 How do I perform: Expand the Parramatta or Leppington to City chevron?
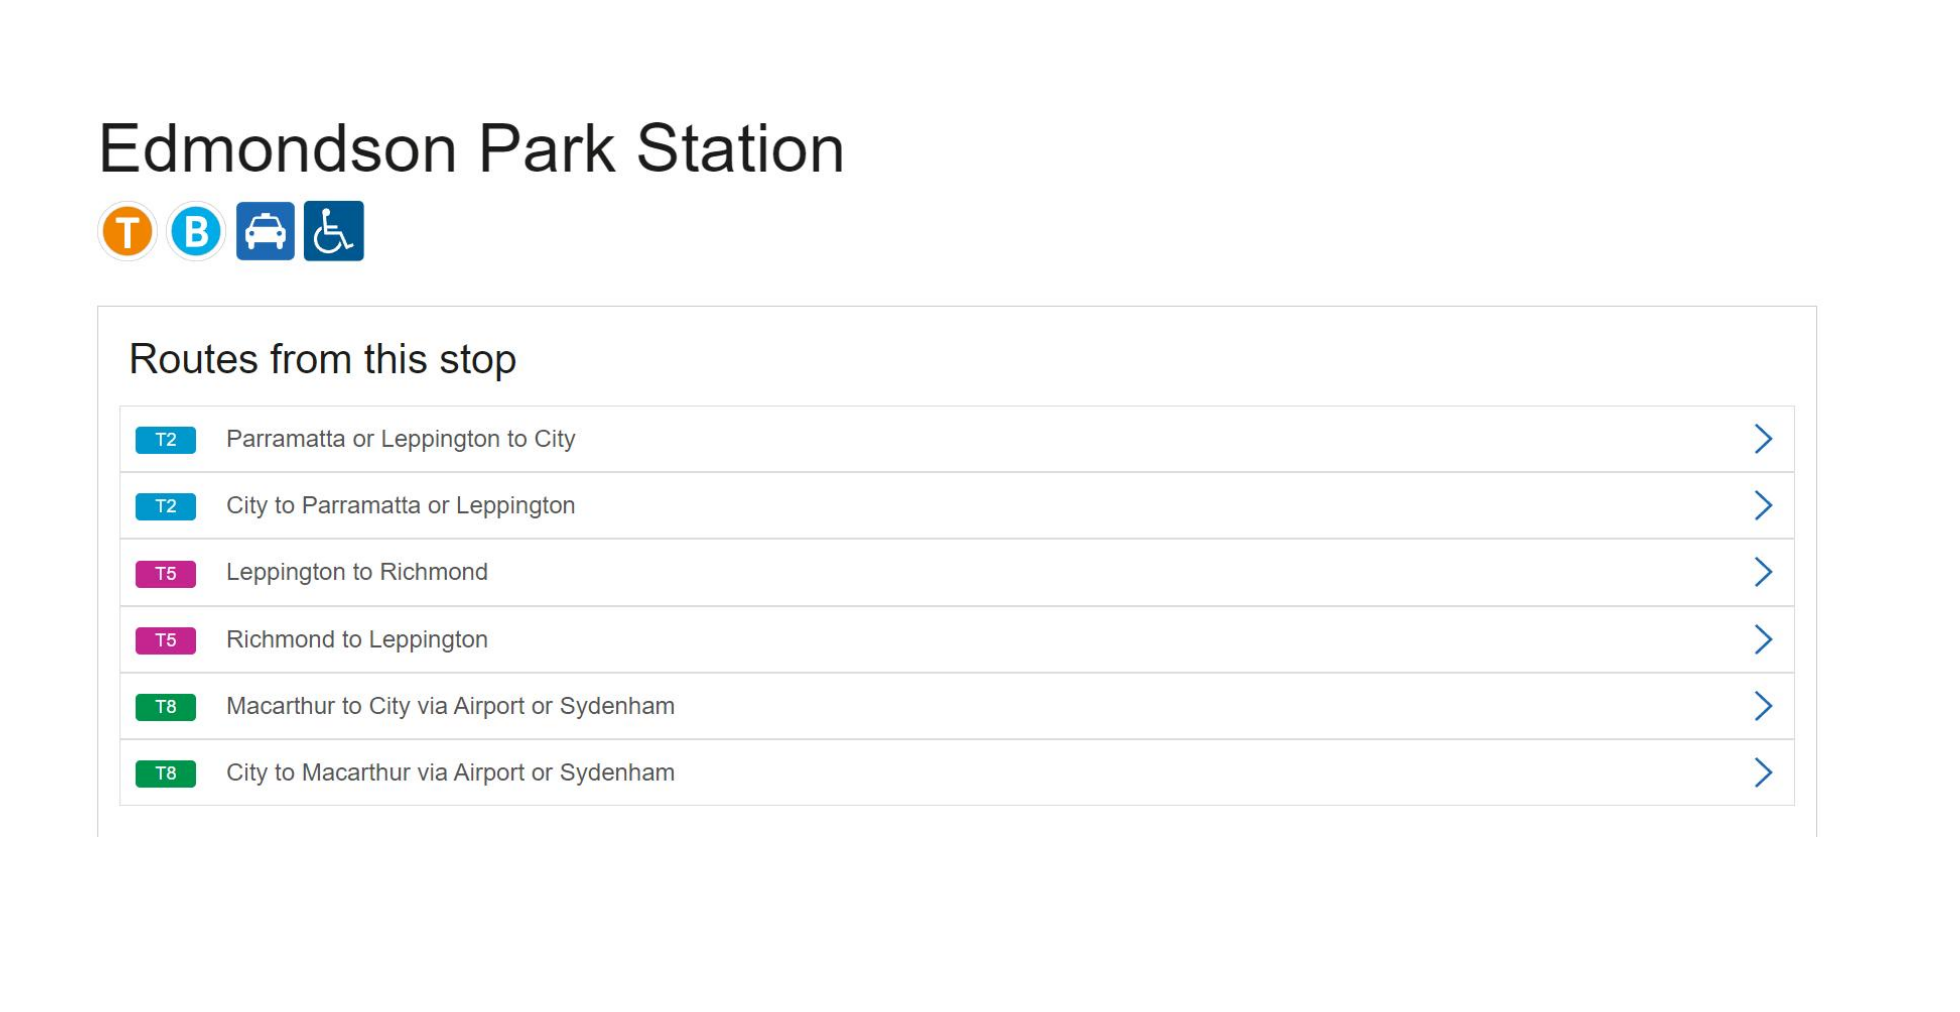pyautogui.click(x=1763, y=439)
